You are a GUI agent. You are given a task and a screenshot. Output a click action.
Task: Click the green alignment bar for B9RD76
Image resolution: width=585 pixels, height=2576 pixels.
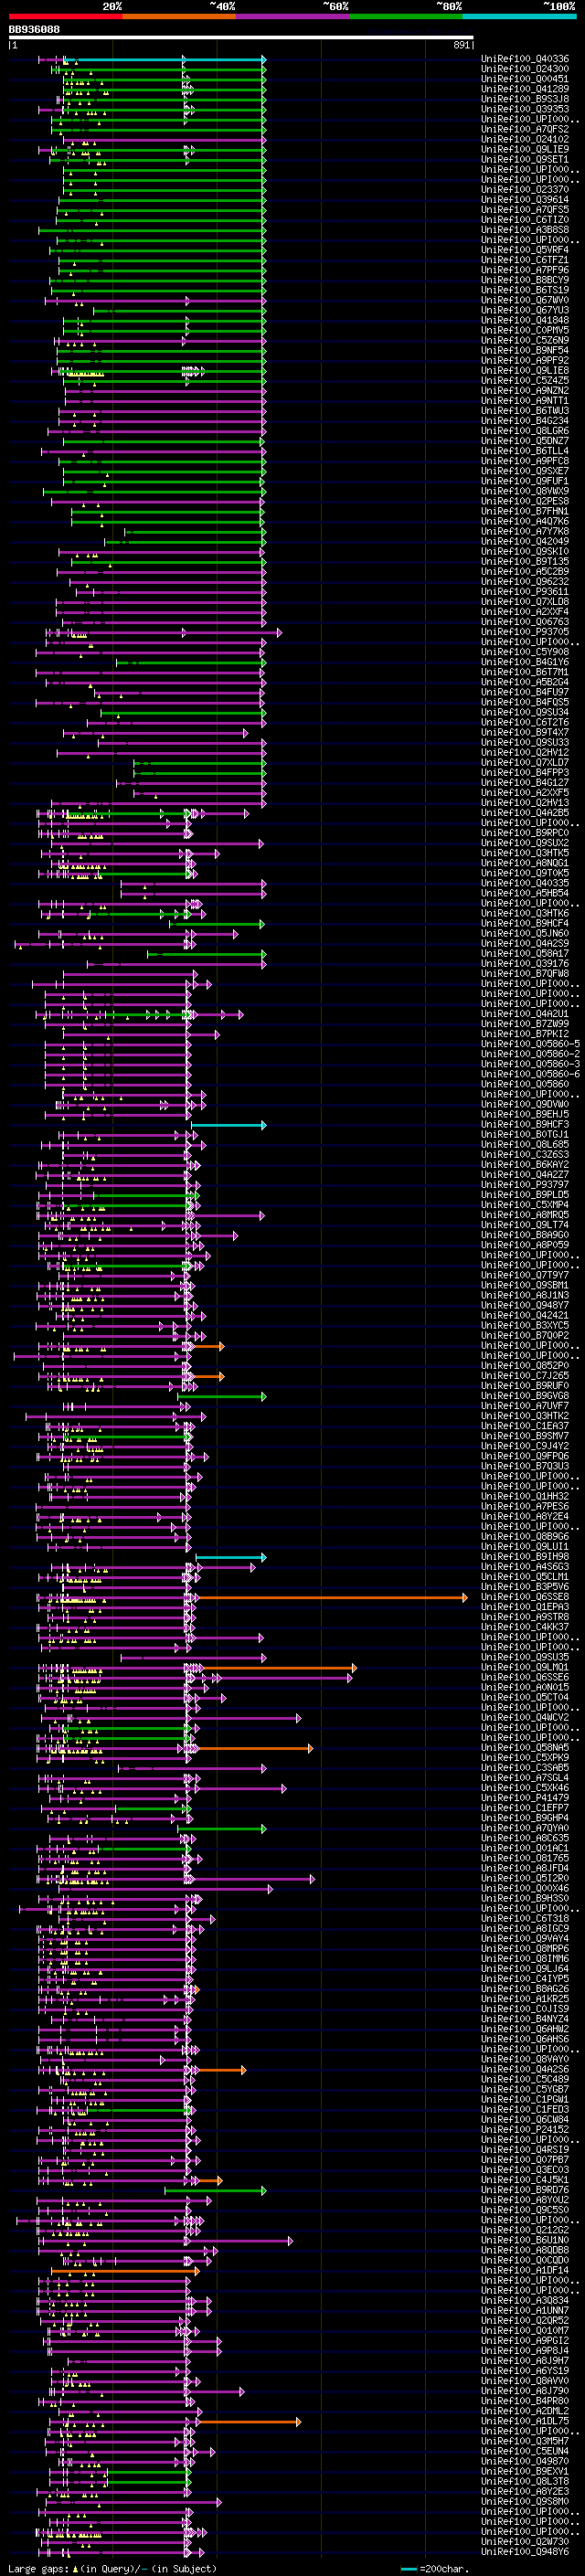[x=215, y=2190]
